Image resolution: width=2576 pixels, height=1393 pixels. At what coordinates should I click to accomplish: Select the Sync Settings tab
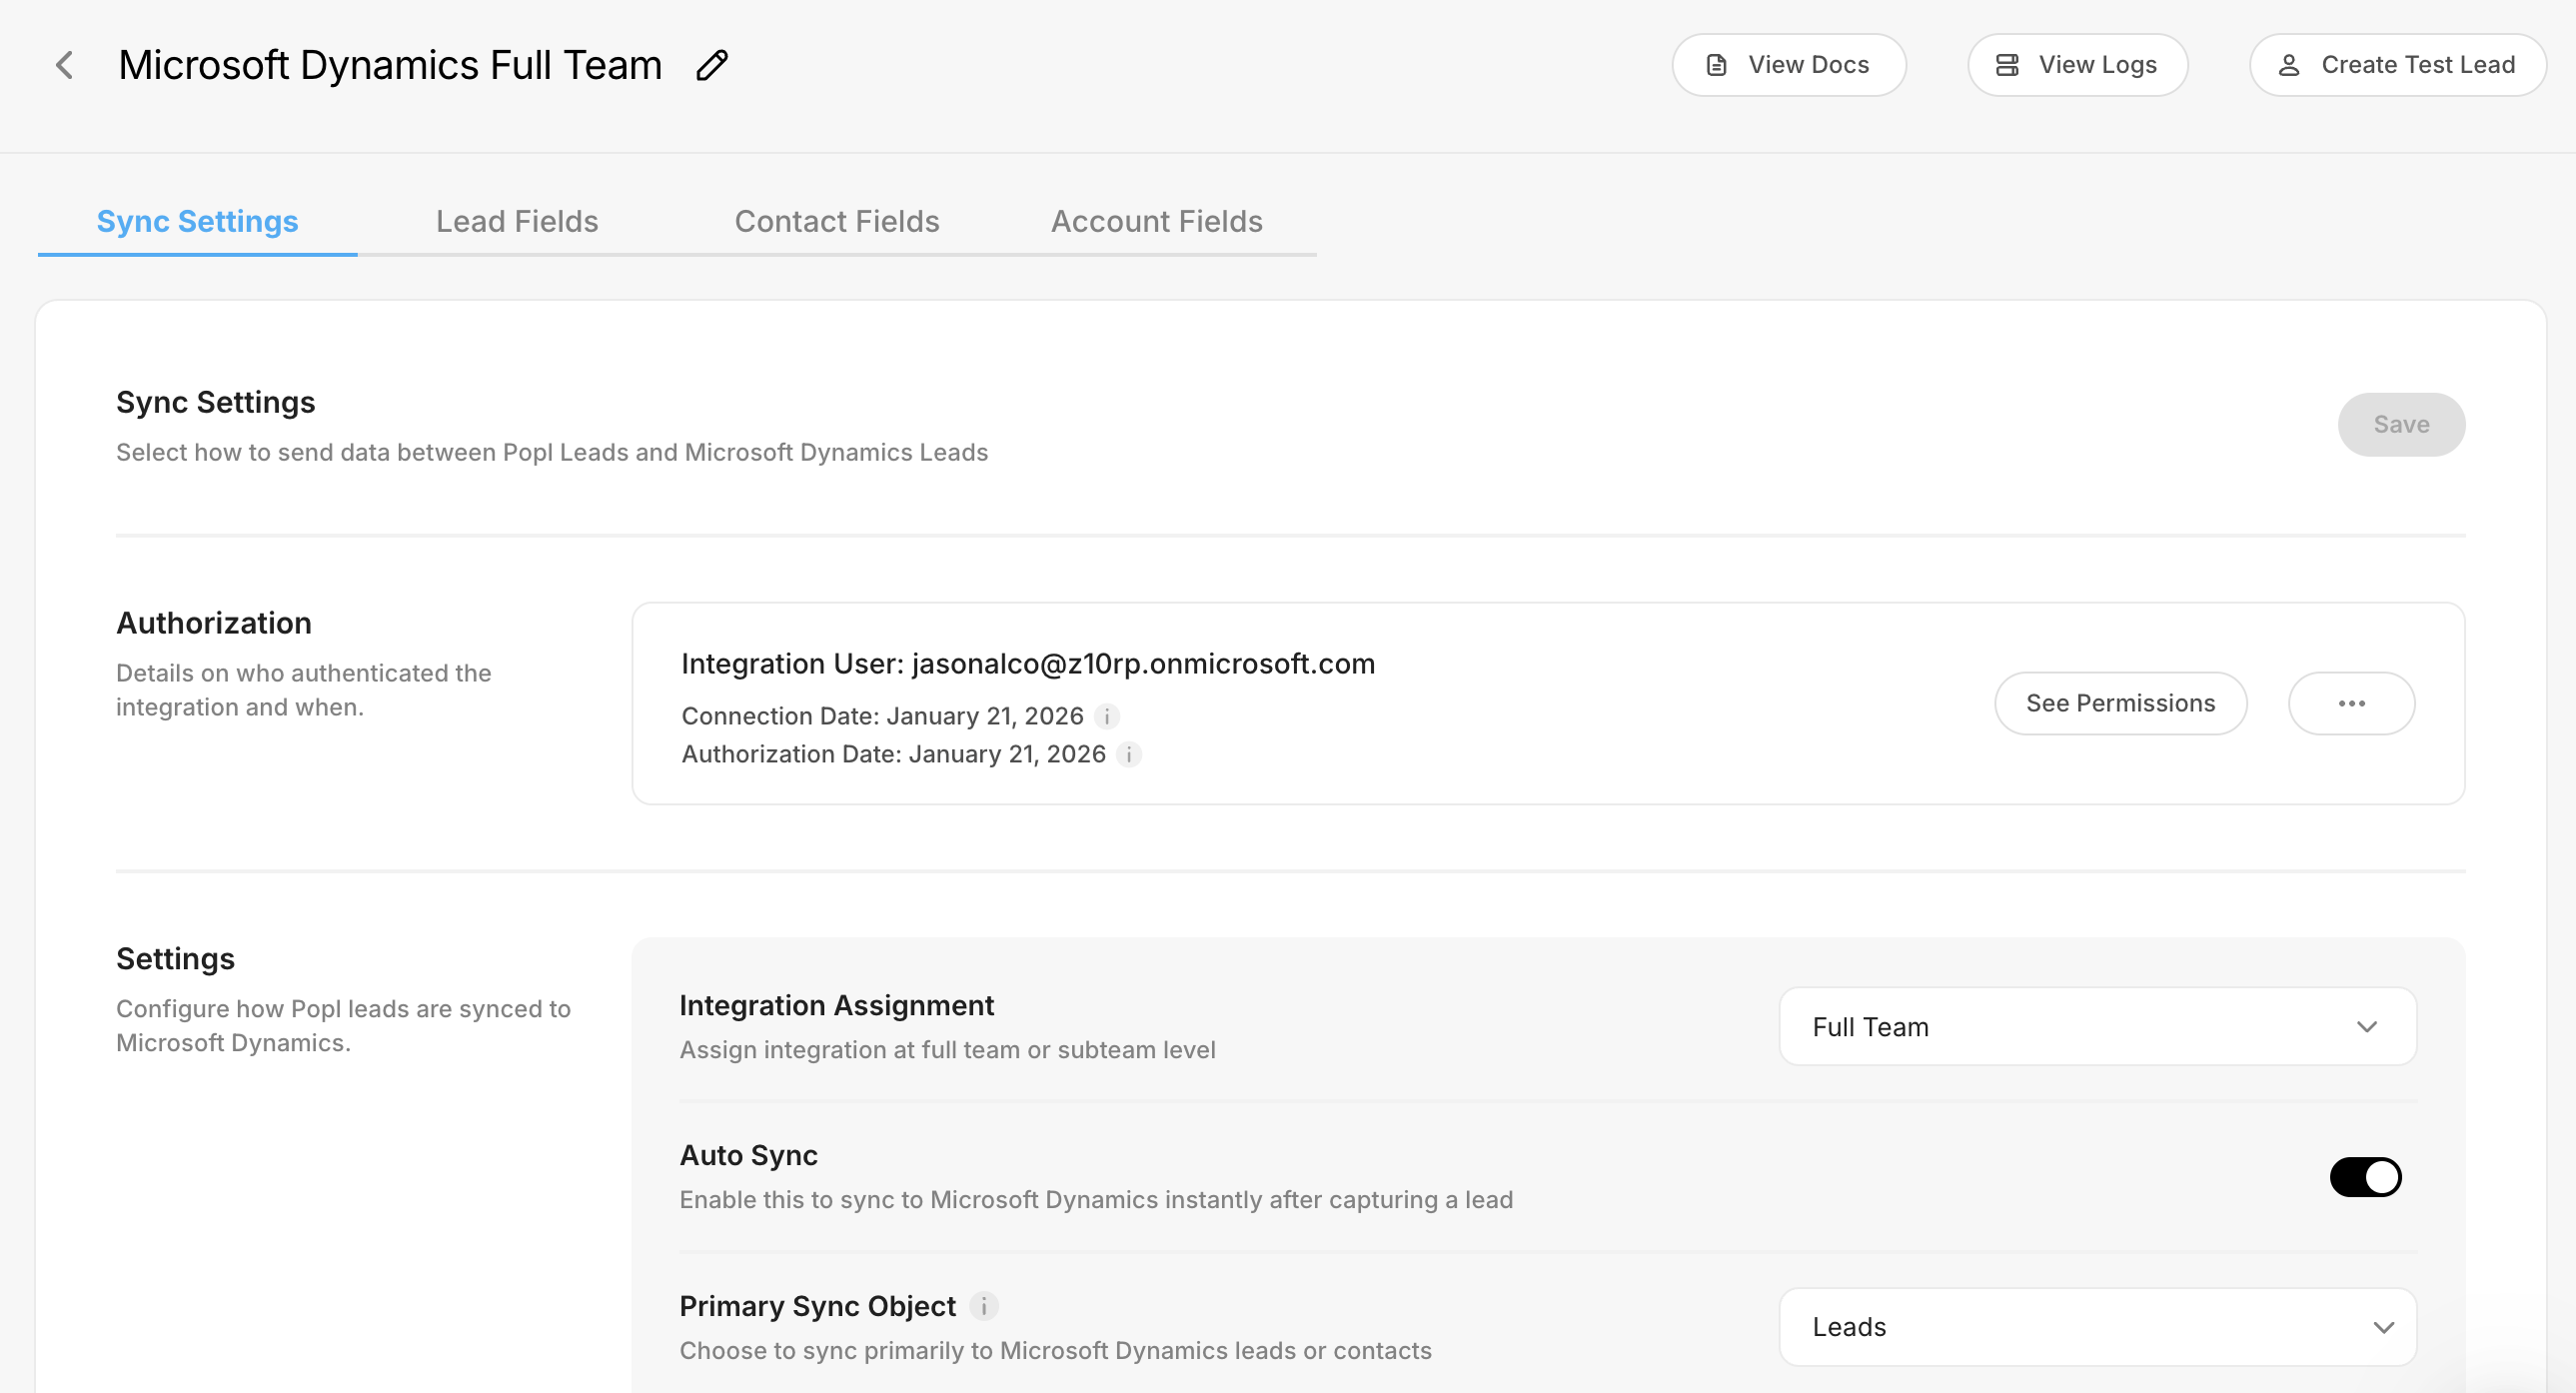pyautogui.click(x=197, y=221)
